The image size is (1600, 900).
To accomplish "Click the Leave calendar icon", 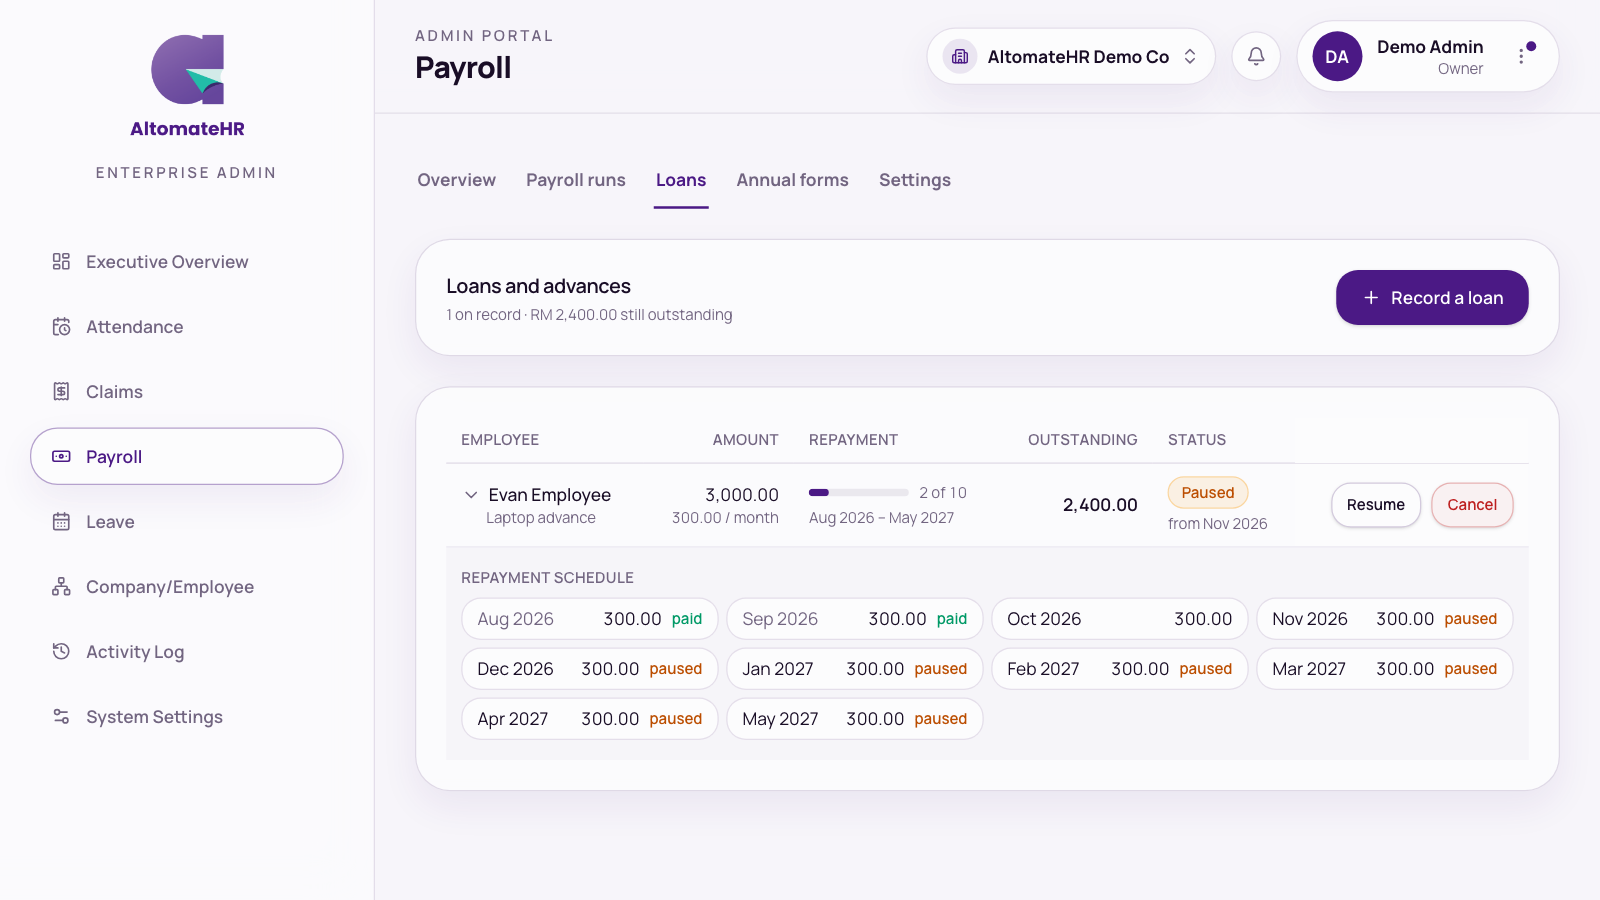I will pos(61,522).
